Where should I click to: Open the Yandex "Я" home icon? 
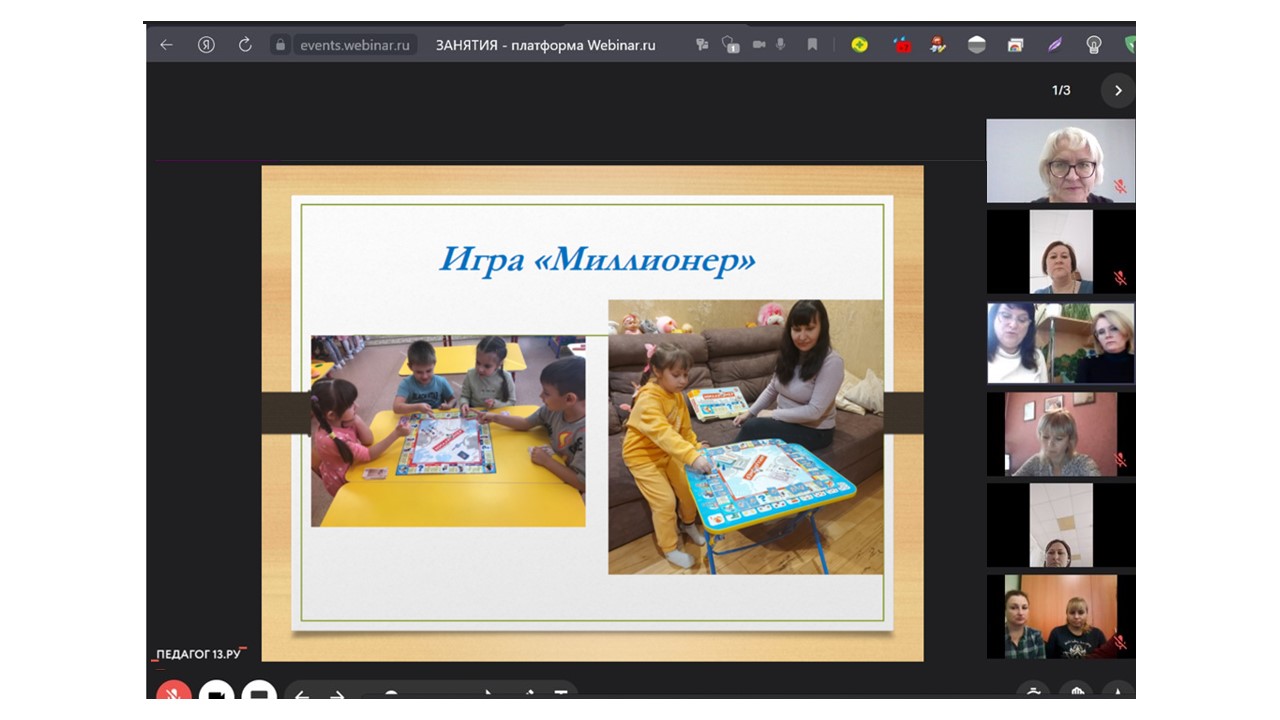click(206, 45)
